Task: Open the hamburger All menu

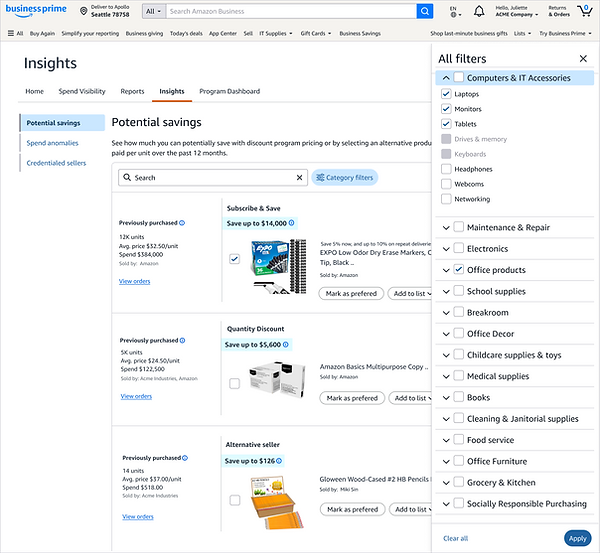Action: (x=15, y=33)
